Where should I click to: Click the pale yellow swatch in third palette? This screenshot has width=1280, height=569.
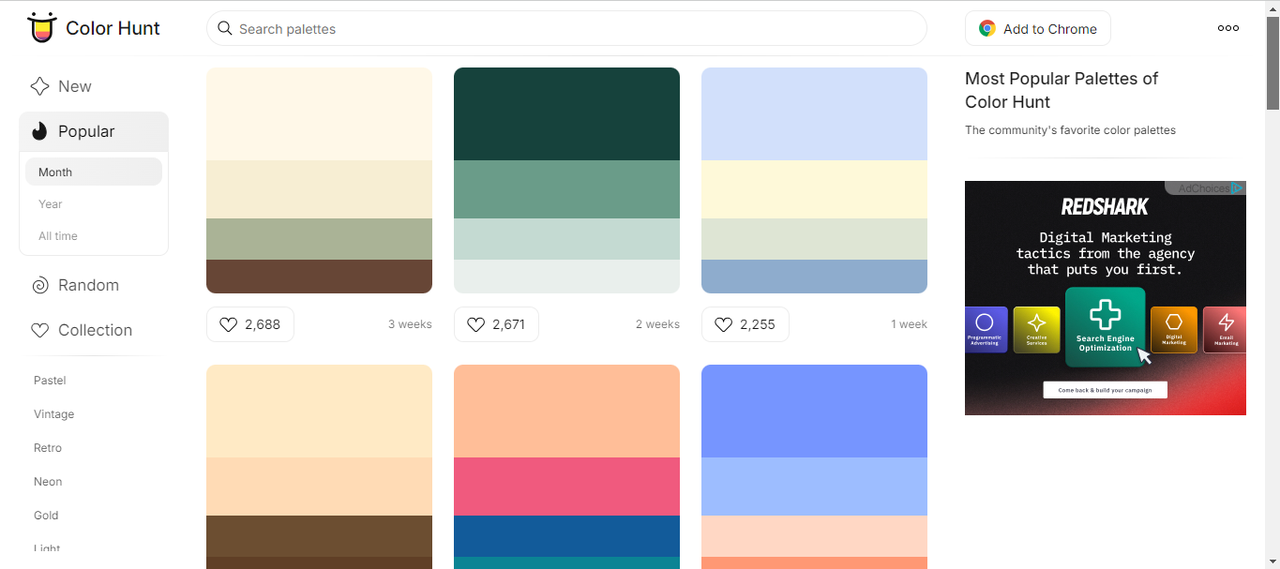coord(814,189)
